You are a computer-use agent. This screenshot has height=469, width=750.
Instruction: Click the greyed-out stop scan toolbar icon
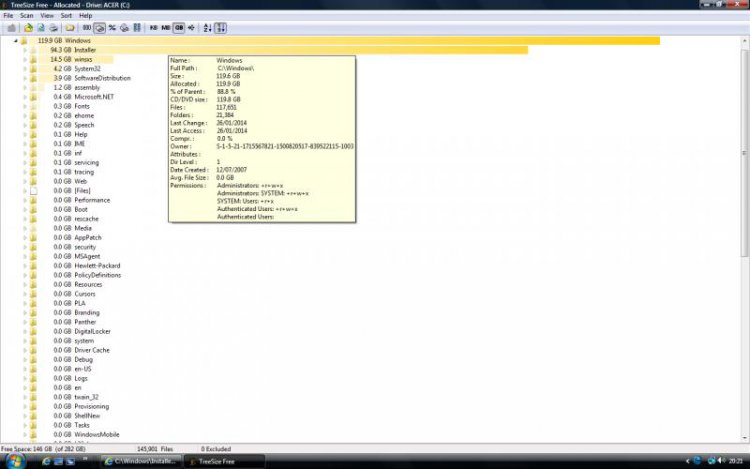click(x=11, y=28)
